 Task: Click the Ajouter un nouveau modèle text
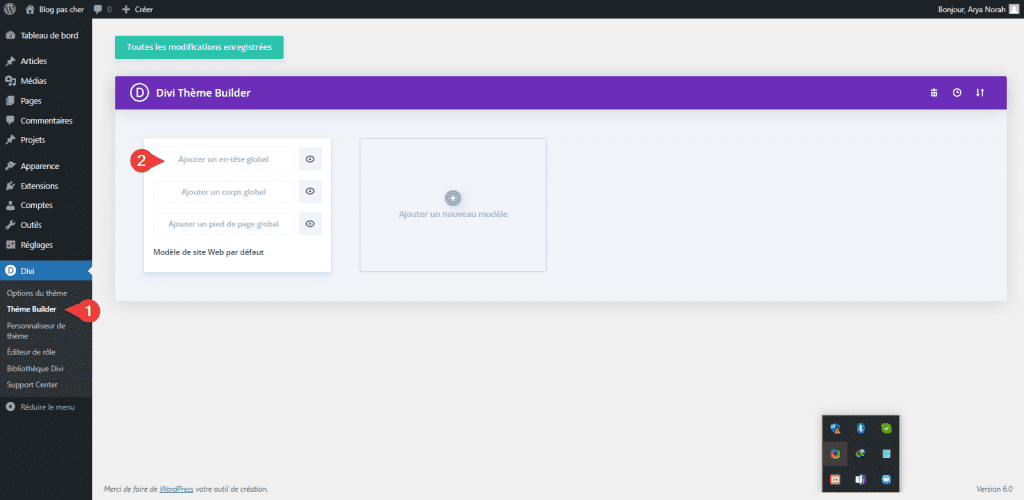click(x=453, y=214)
